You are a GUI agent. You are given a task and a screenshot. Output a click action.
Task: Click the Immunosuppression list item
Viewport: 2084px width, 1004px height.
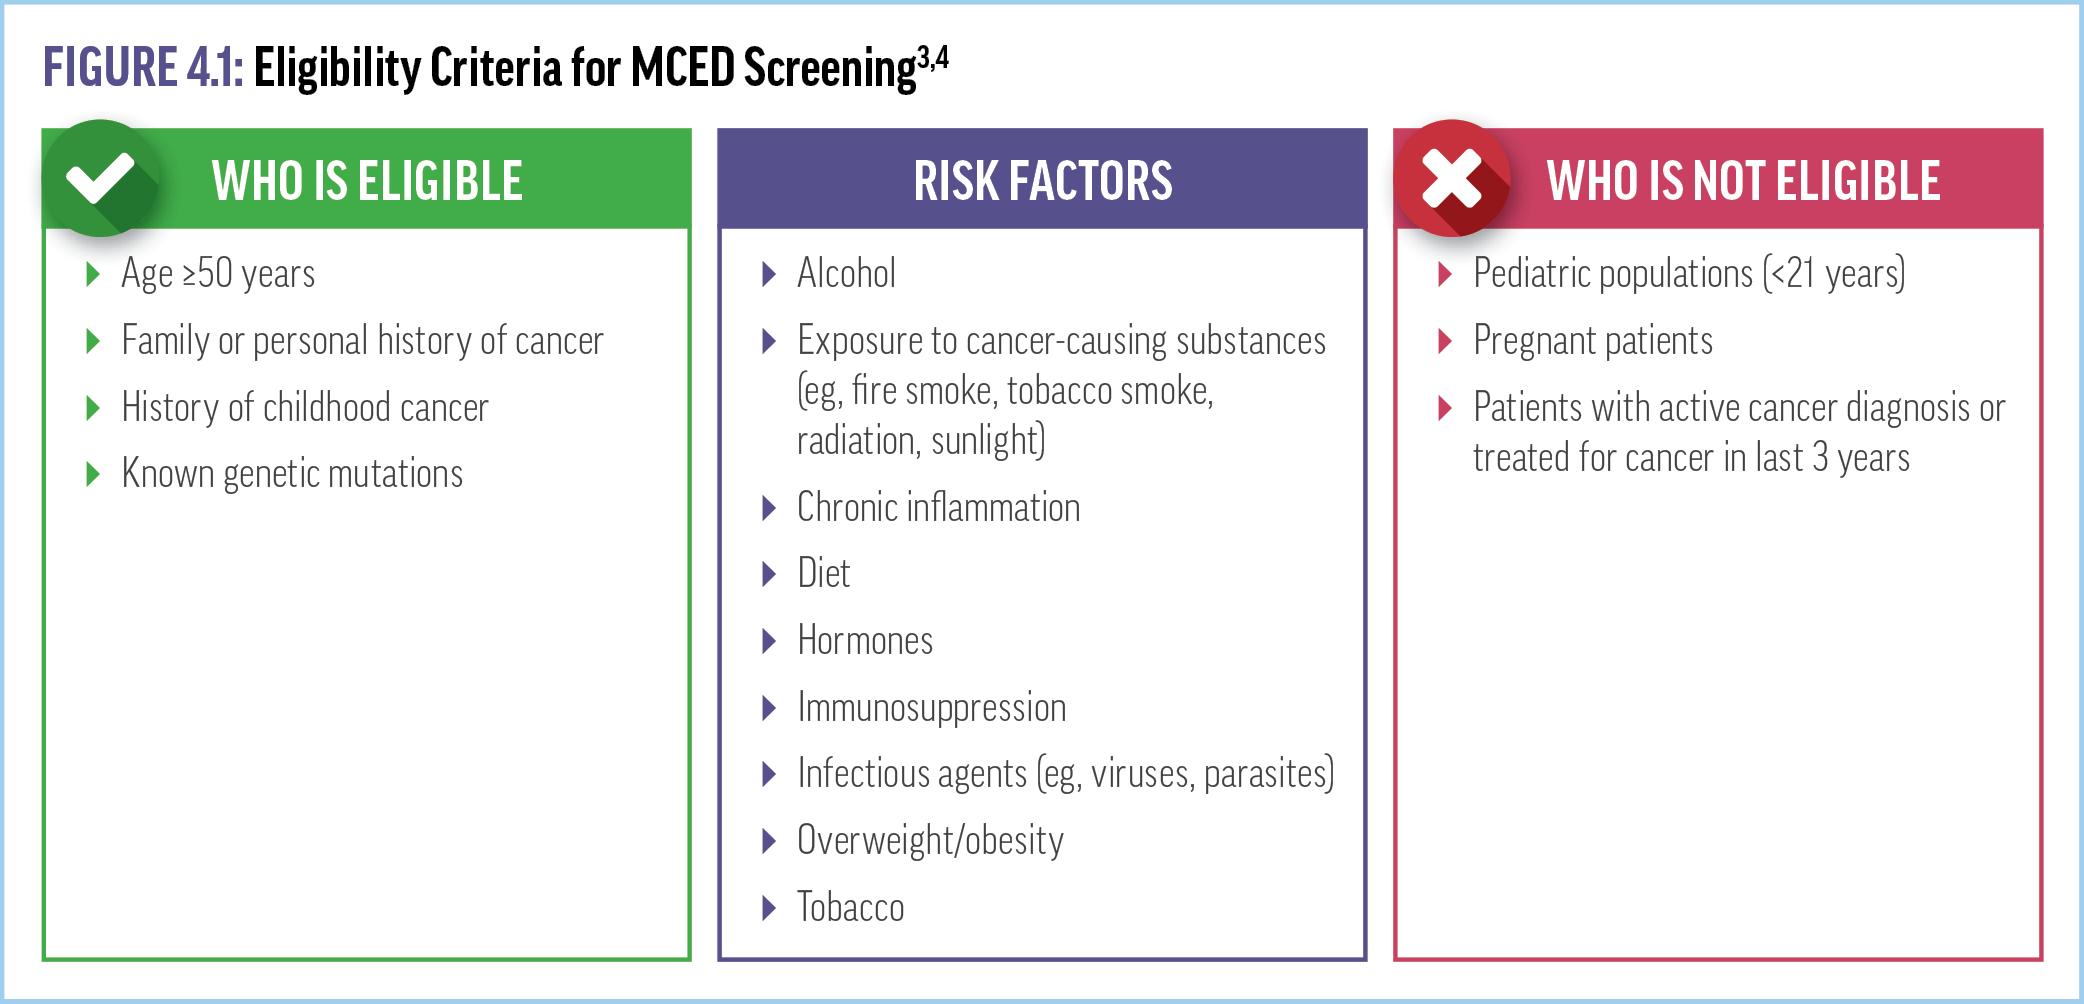[932, 708]
